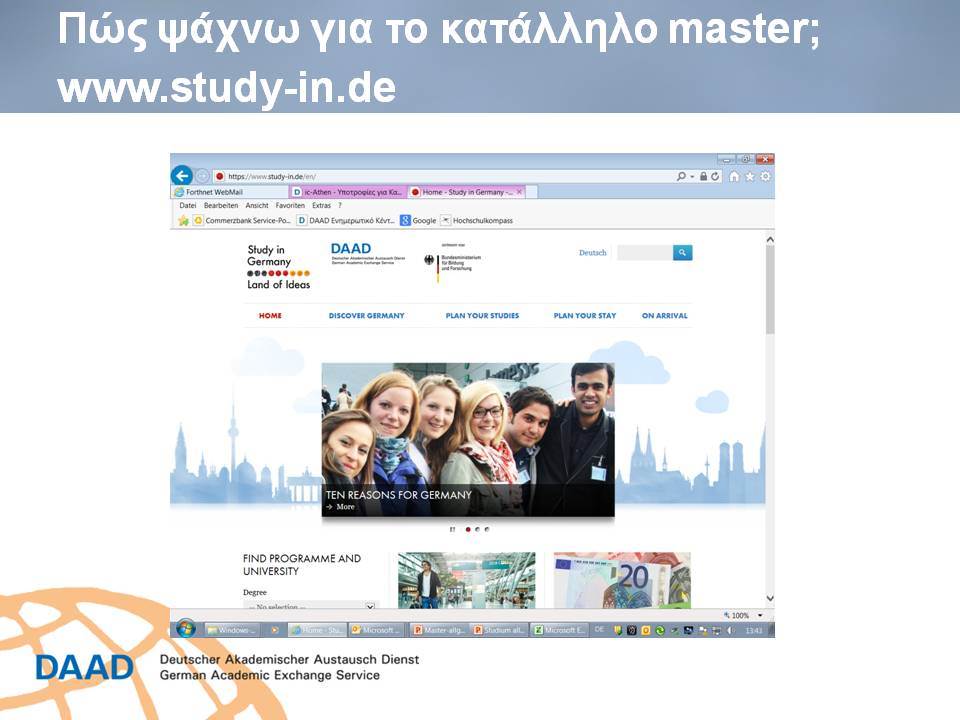
Task: Open the Datei menu
Action: click(188, 206)
